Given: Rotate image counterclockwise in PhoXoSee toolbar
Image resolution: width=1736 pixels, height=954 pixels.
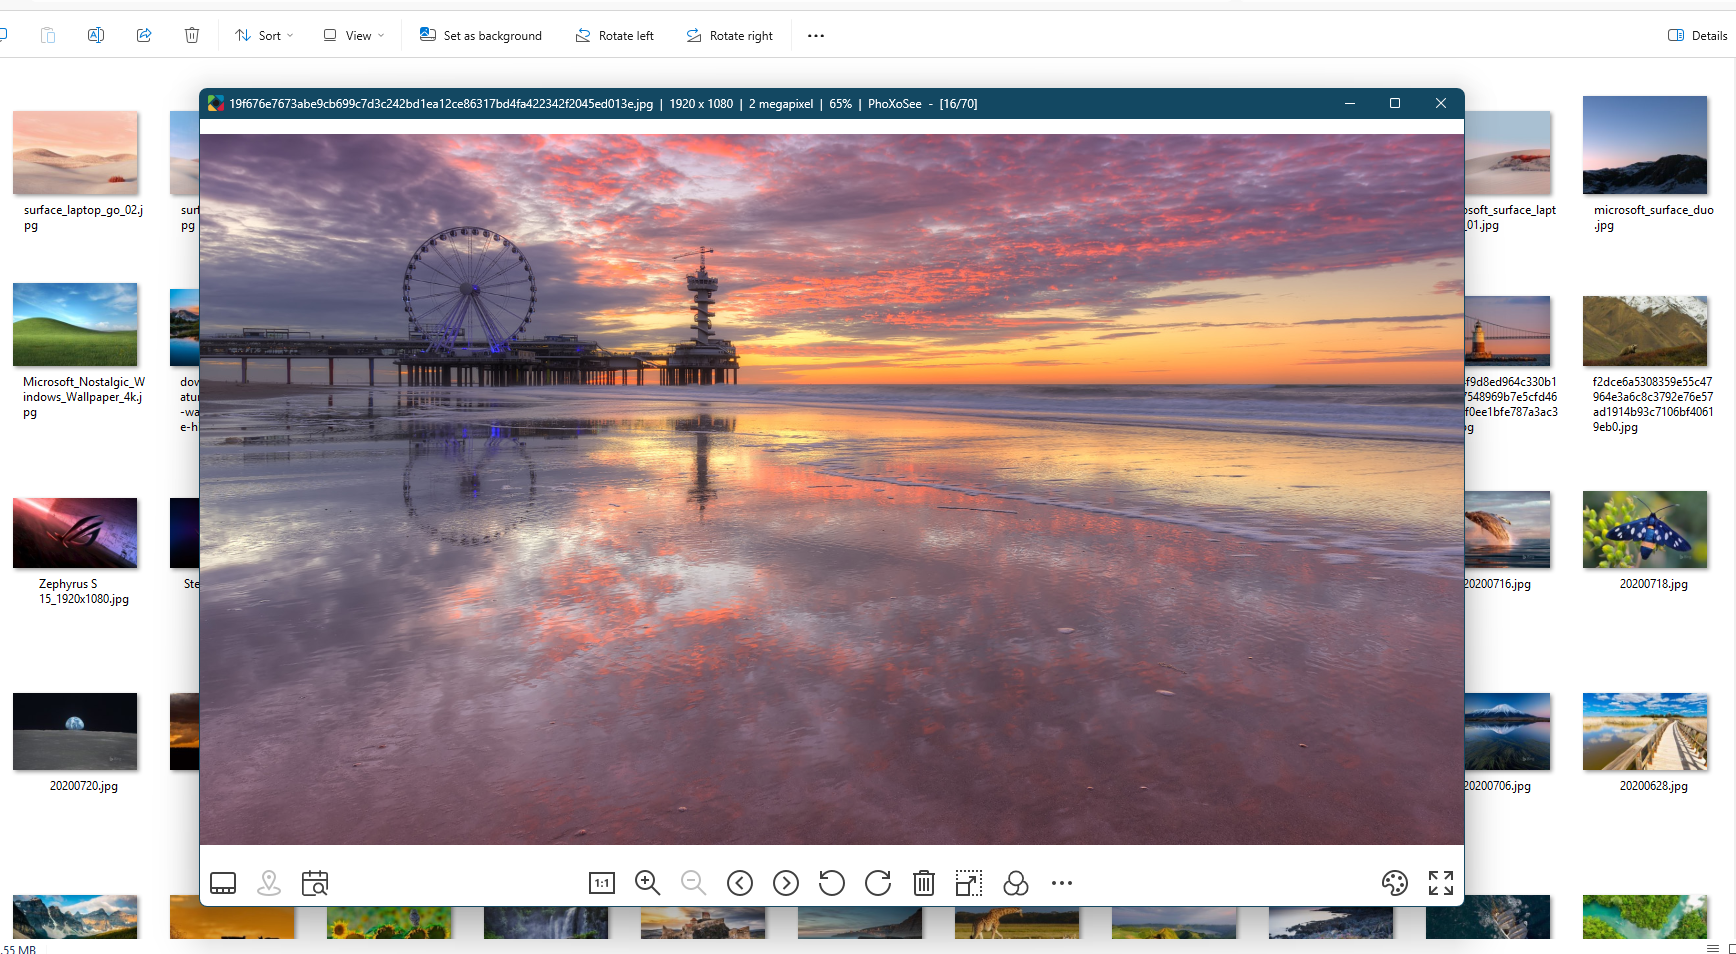Looking at the screenshot, I should tap(832, 883).
